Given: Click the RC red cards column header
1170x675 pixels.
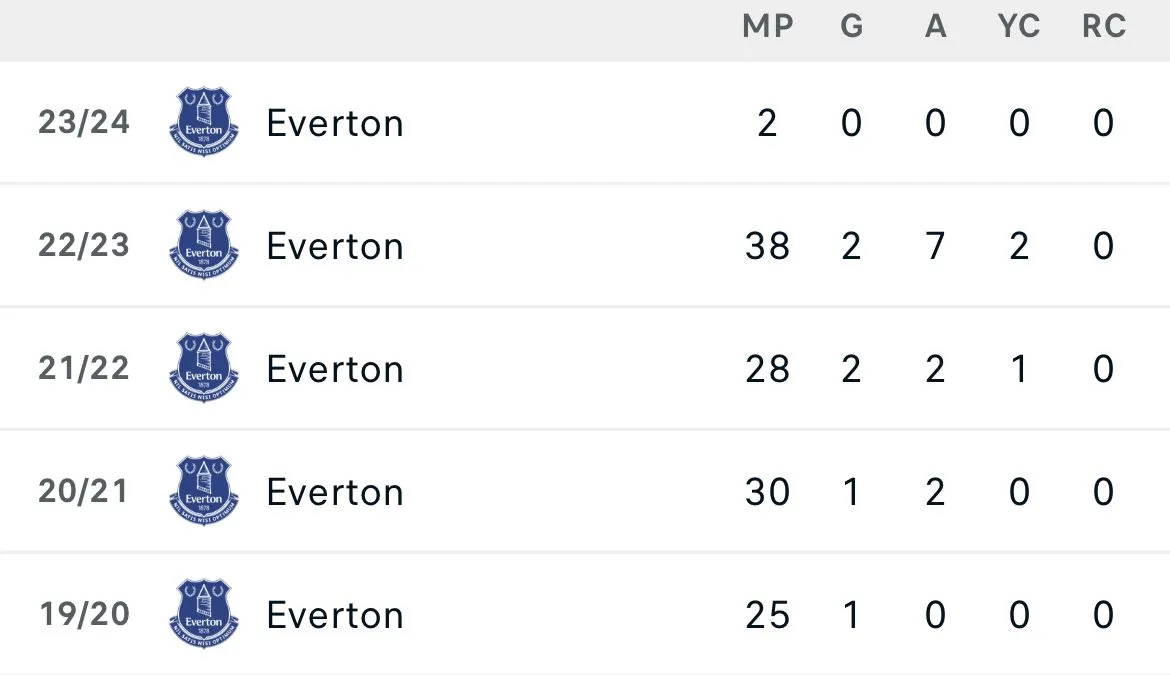Looking at the screenshot, I should point(1104,27).
